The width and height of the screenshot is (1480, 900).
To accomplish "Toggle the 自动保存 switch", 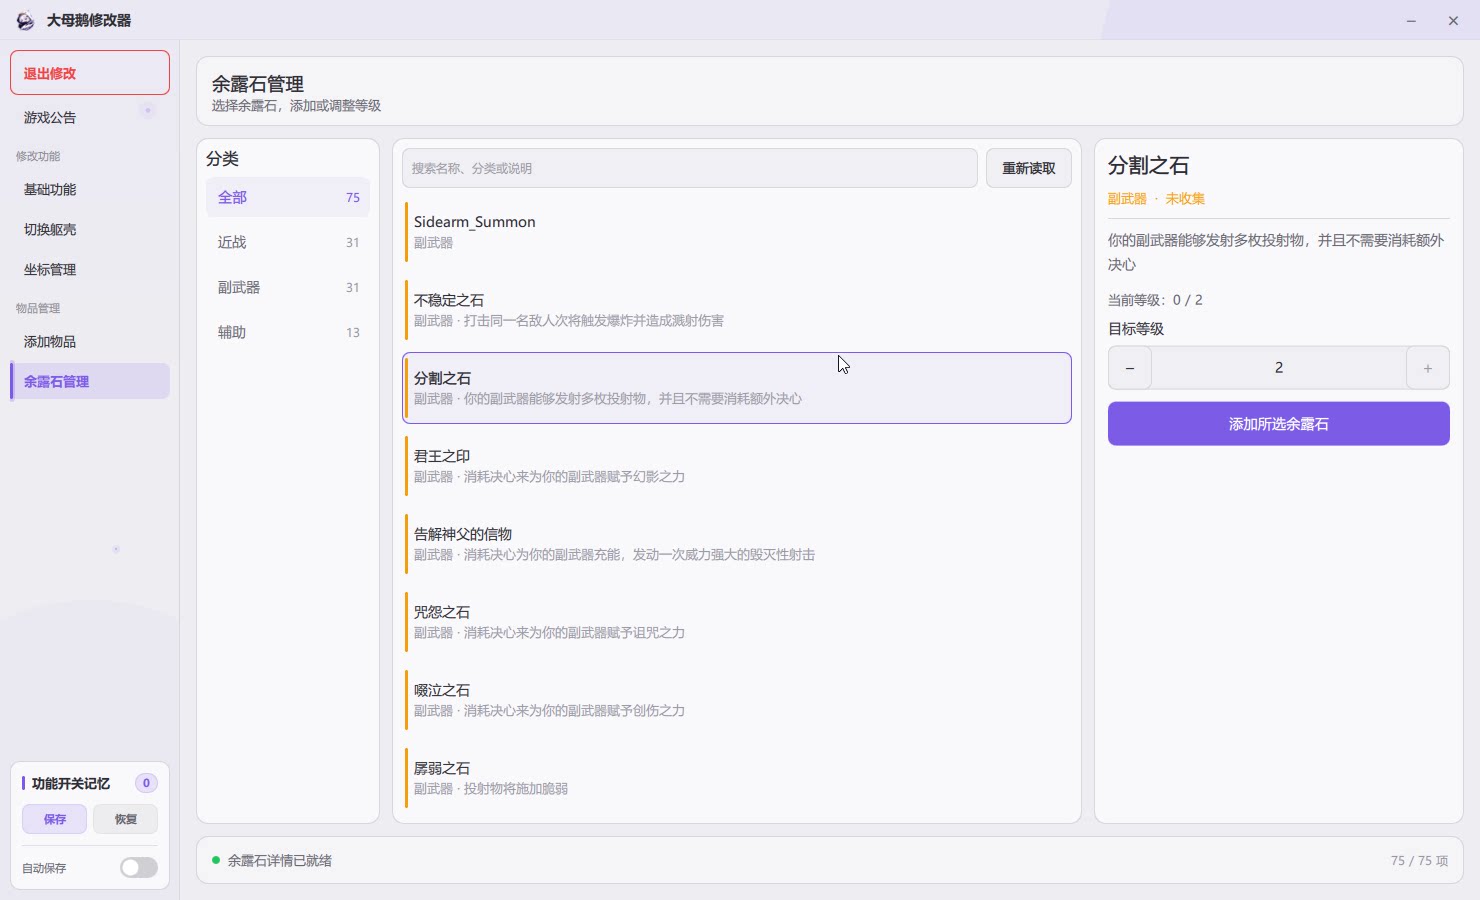I will 139,867.
